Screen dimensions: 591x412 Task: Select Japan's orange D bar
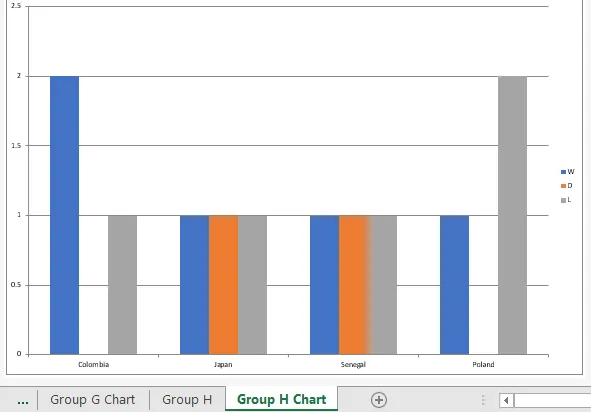click(224, 285)
